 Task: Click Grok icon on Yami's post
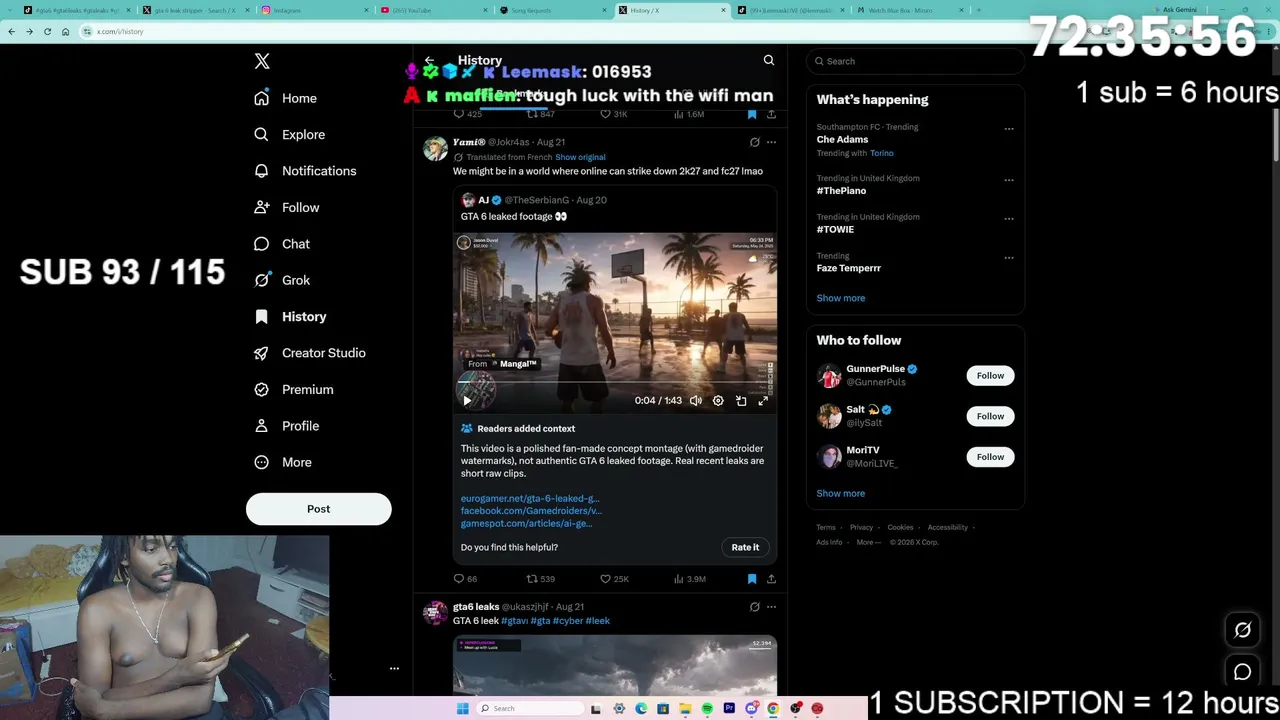coord(755,142)
